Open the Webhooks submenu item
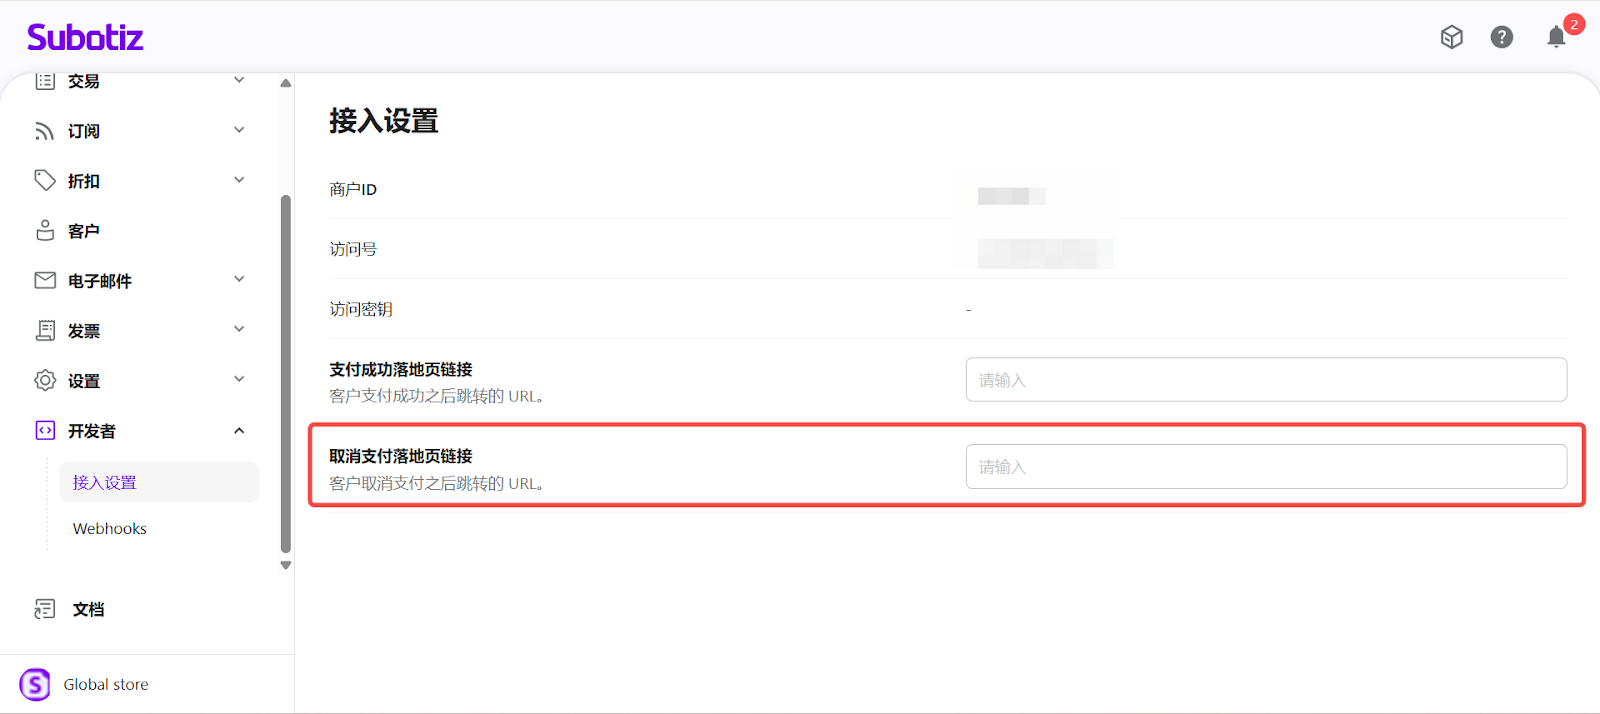The height and width of the screenshot is (714, 1600). [110, 528]
